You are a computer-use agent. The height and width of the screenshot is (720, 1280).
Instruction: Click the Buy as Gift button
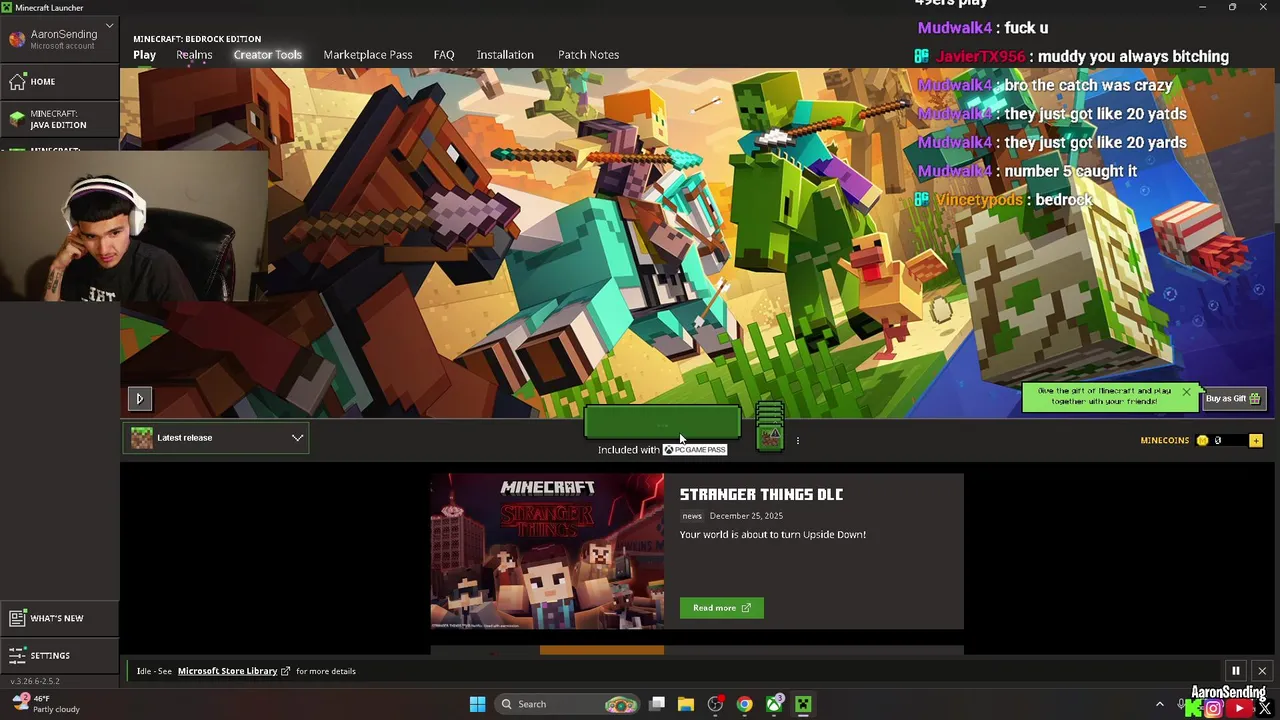(x=1233, y=399)
